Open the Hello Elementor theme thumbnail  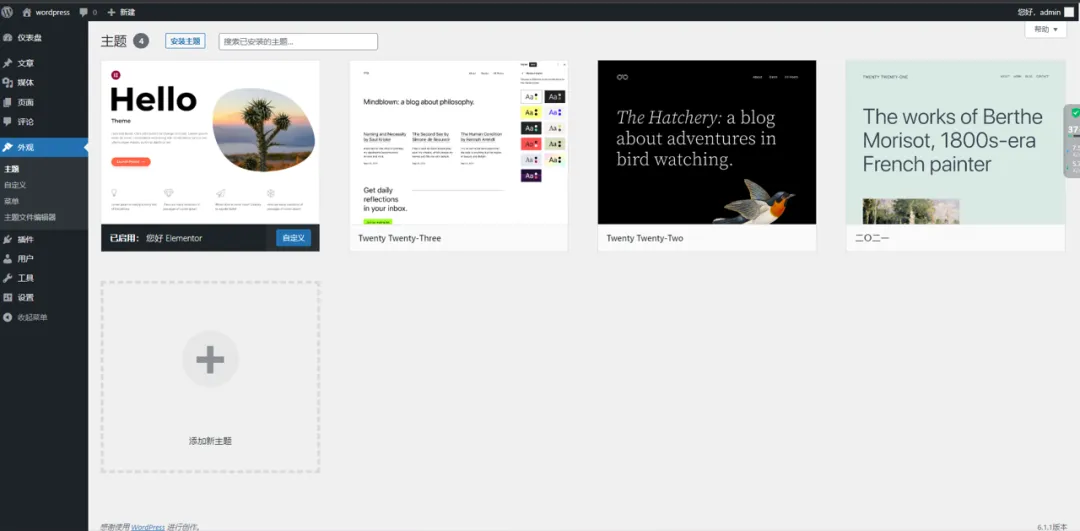click(210, 143)
